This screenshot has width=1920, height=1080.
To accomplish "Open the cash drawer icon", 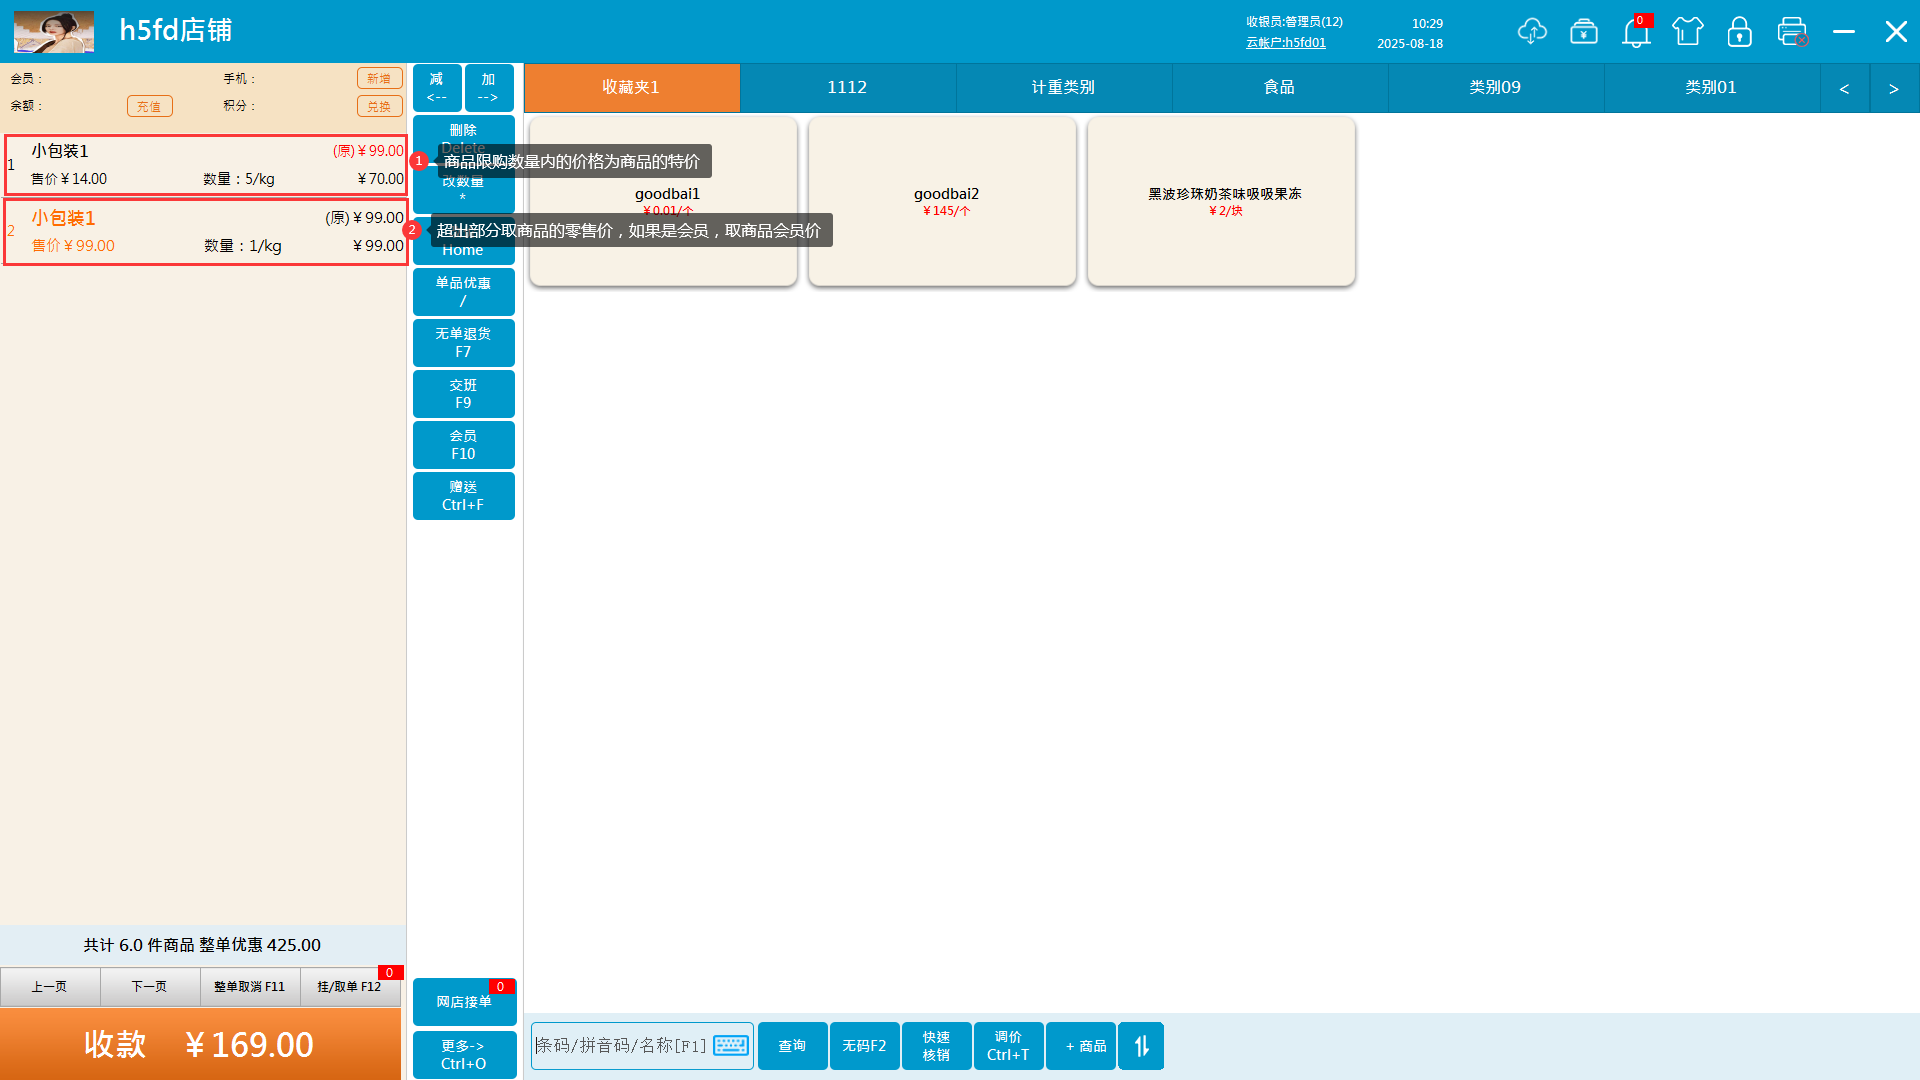I will tap(1584, 31).
